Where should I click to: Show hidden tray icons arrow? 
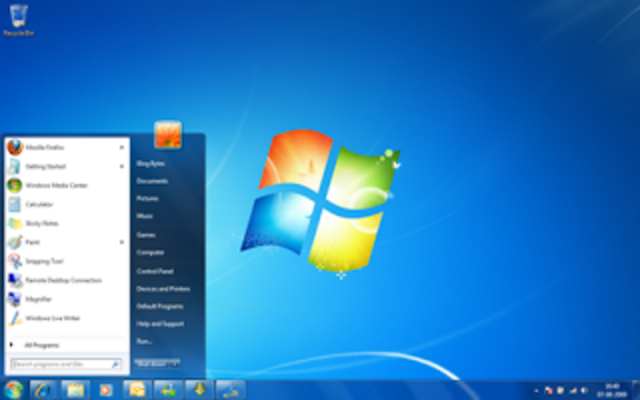point(536,391)
